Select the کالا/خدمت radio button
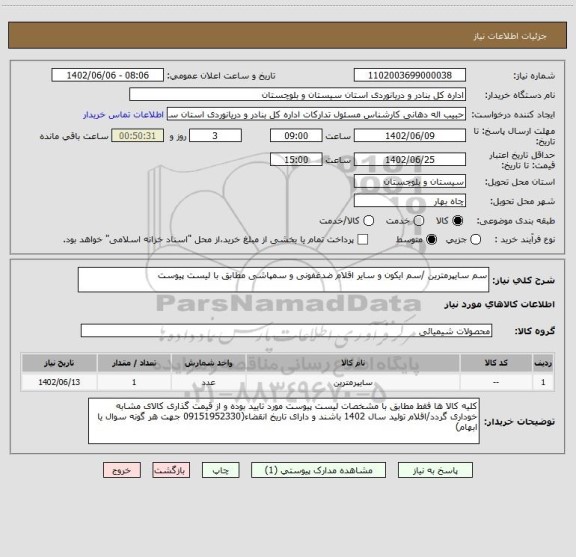 point(368,221)
